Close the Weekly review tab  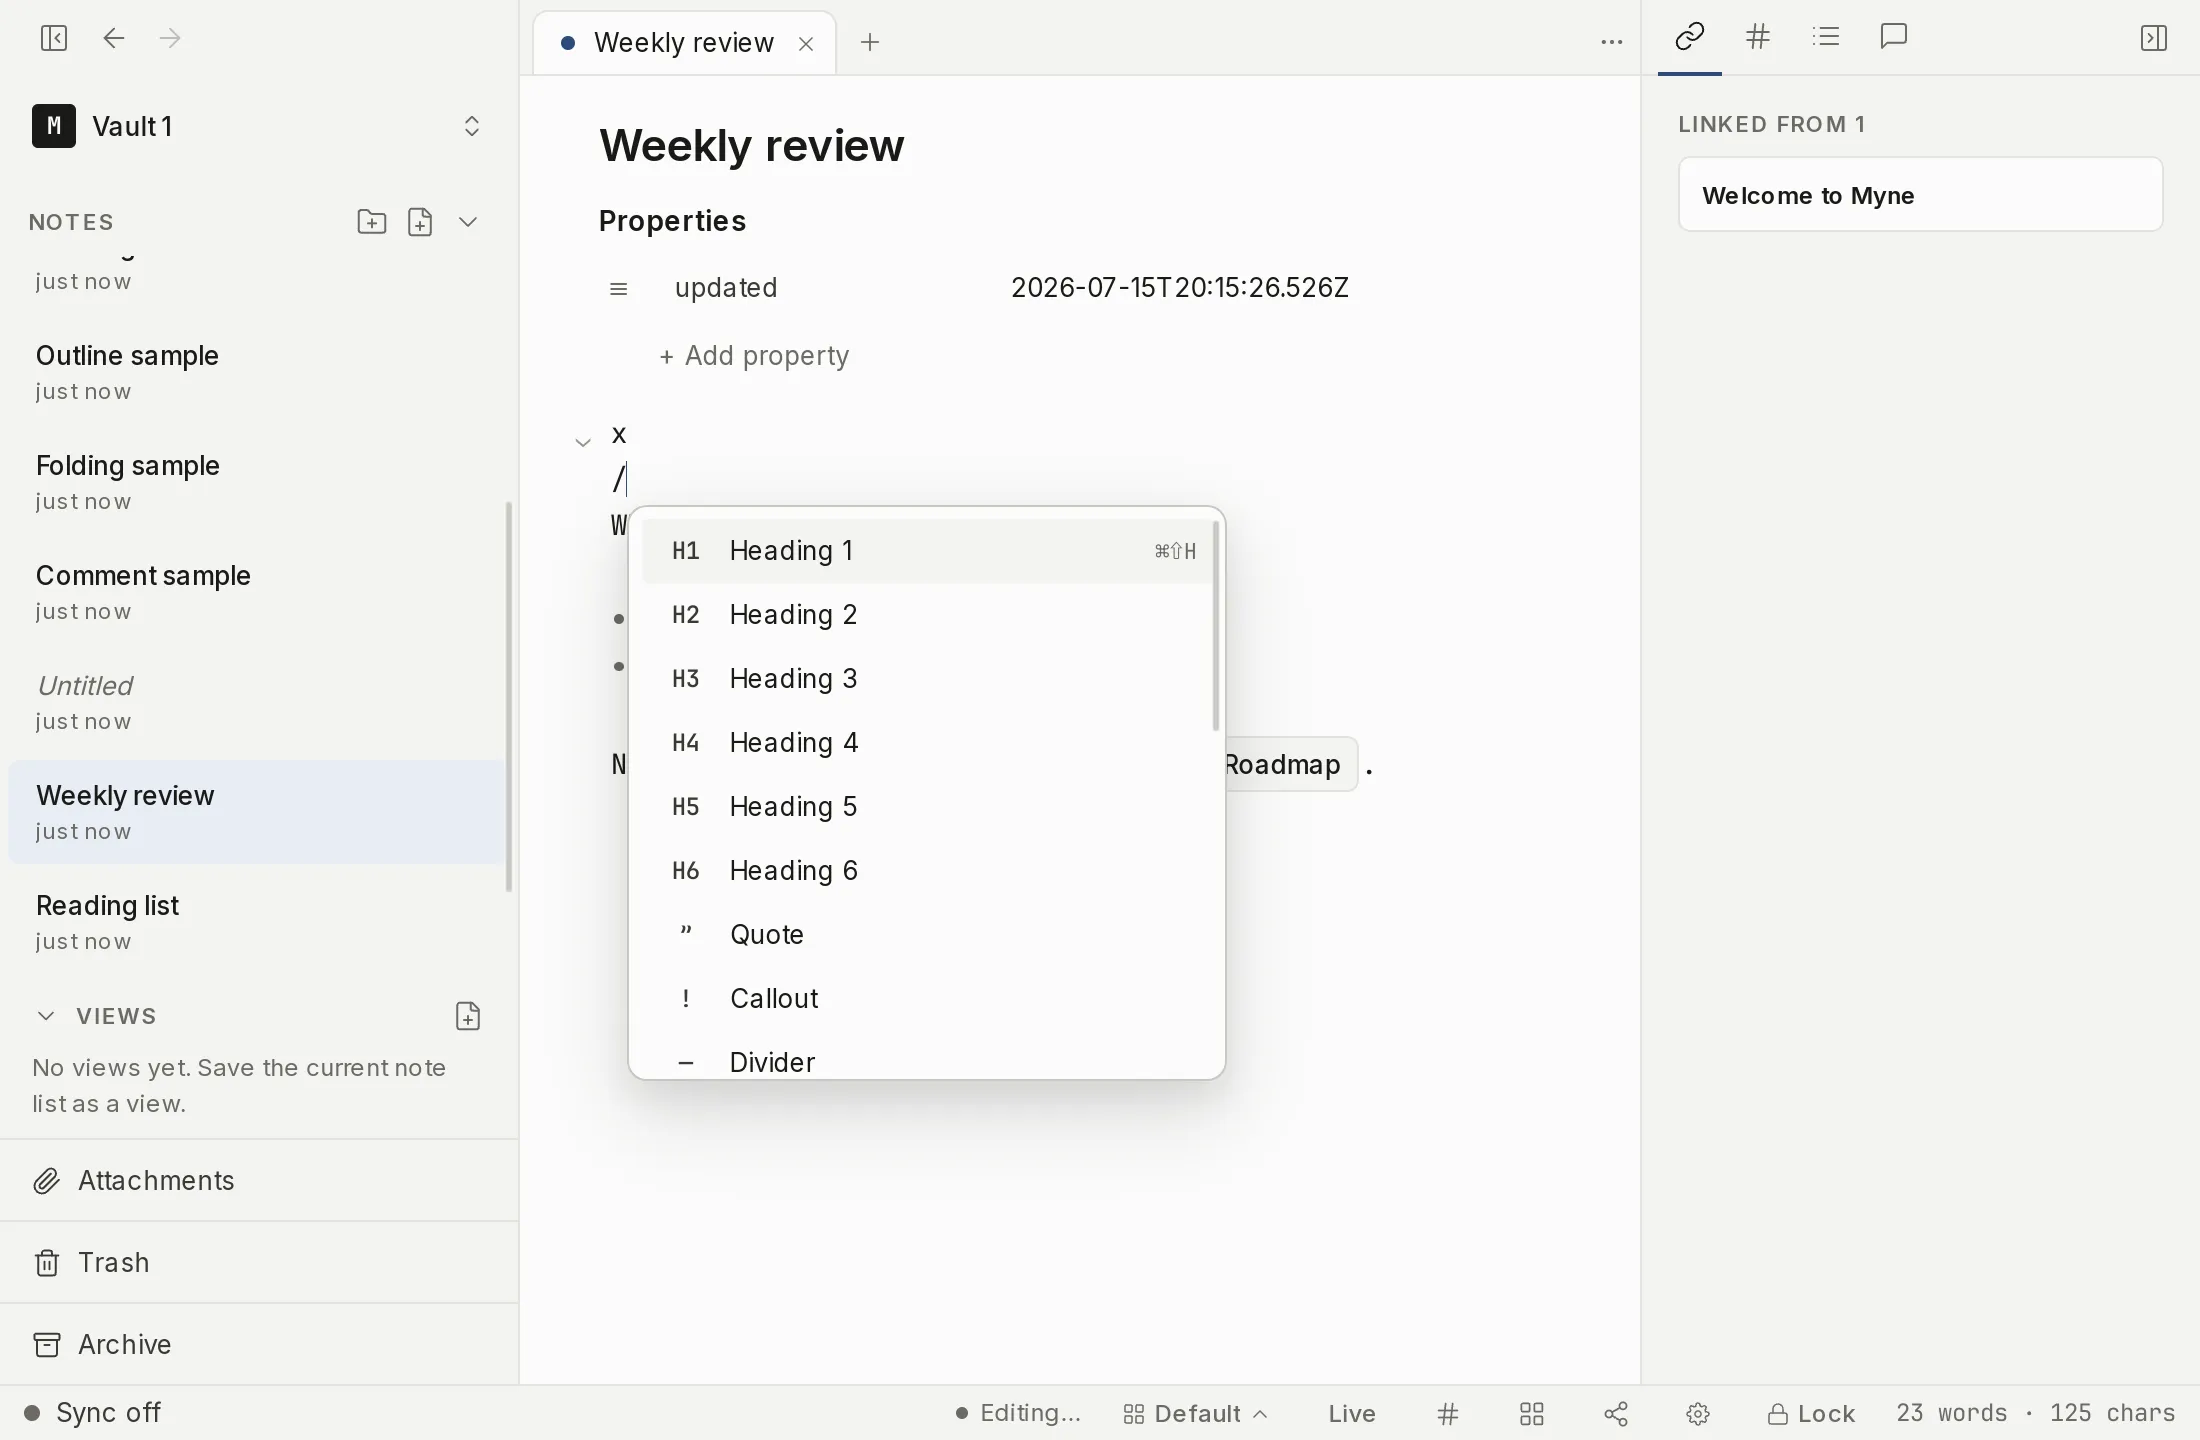(806, 43)
